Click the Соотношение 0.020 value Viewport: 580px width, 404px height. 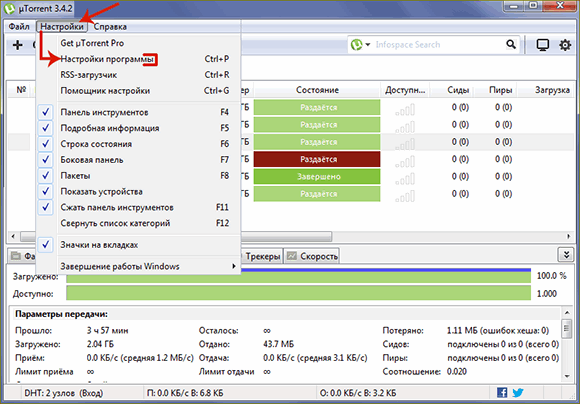pyautogui.click(x=456, y=371)
